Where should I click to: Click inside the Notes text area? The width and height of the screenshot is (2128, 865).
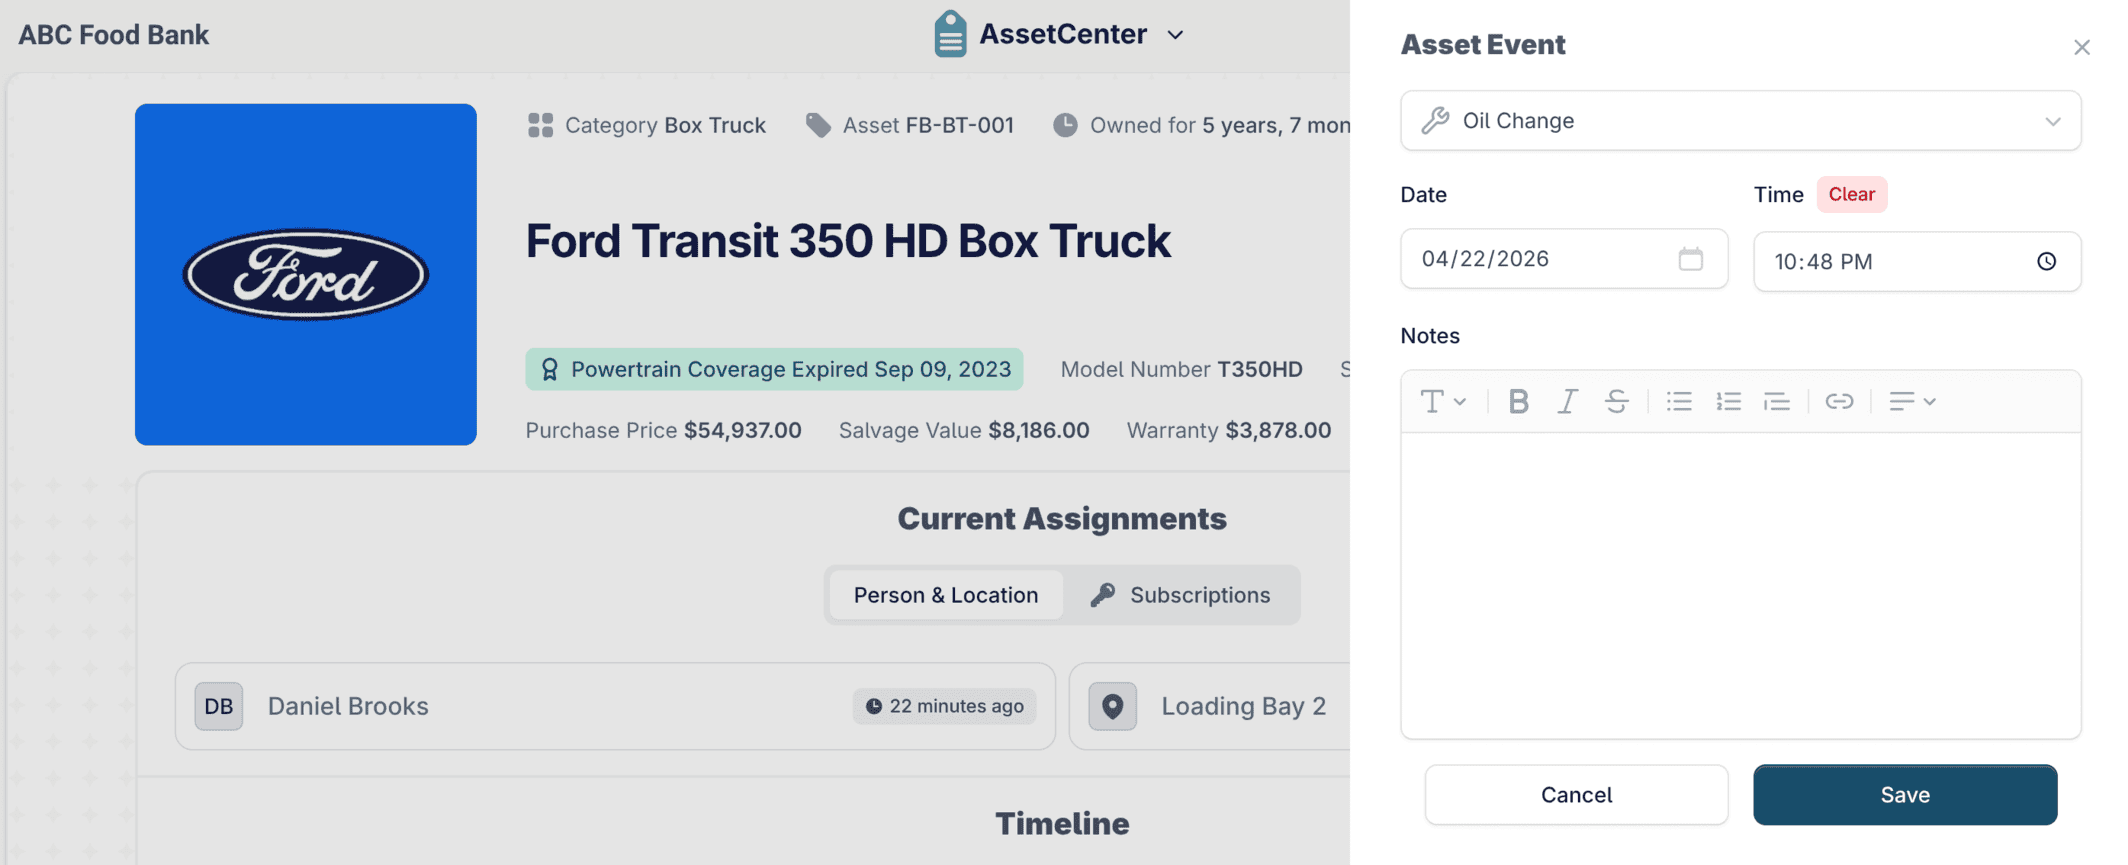click(x=1741, y=585)
